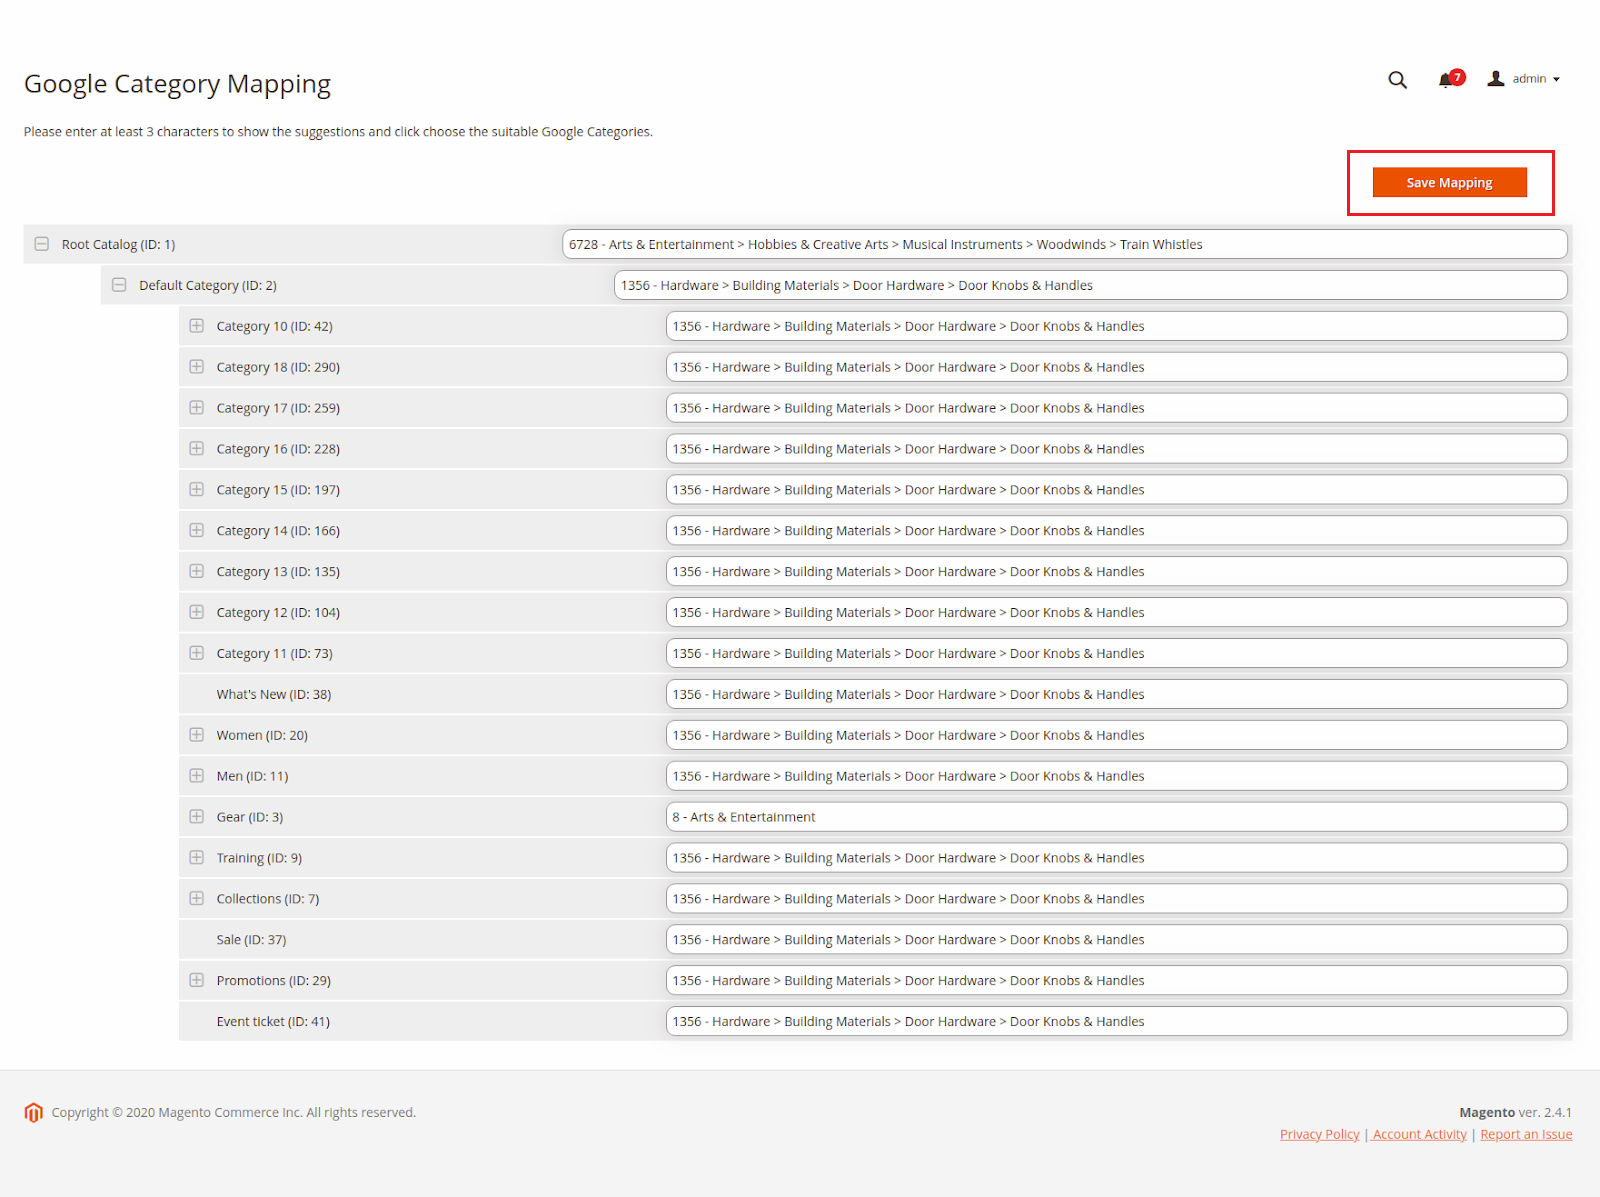Expand Category 14 (ID: 166)
Viewport: 1600px width, 1197px height.
pos(197,531)
